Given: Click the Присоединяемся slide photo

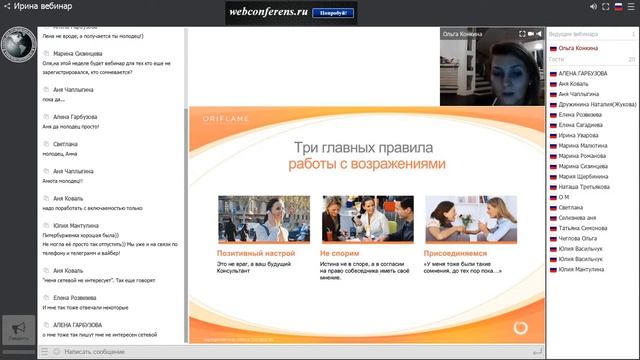Looking at the screenshot, I should click(x=471, y=219).
